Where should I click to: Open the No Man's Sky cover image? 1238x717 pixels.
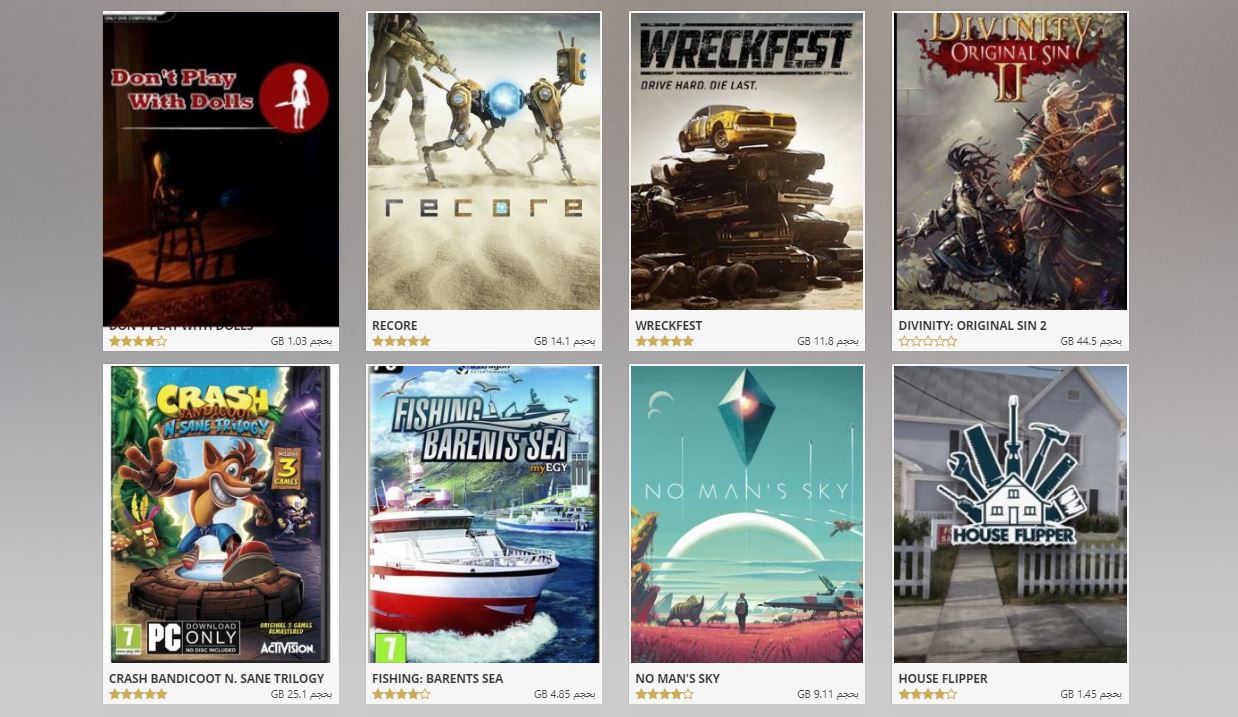pos(747,514)
